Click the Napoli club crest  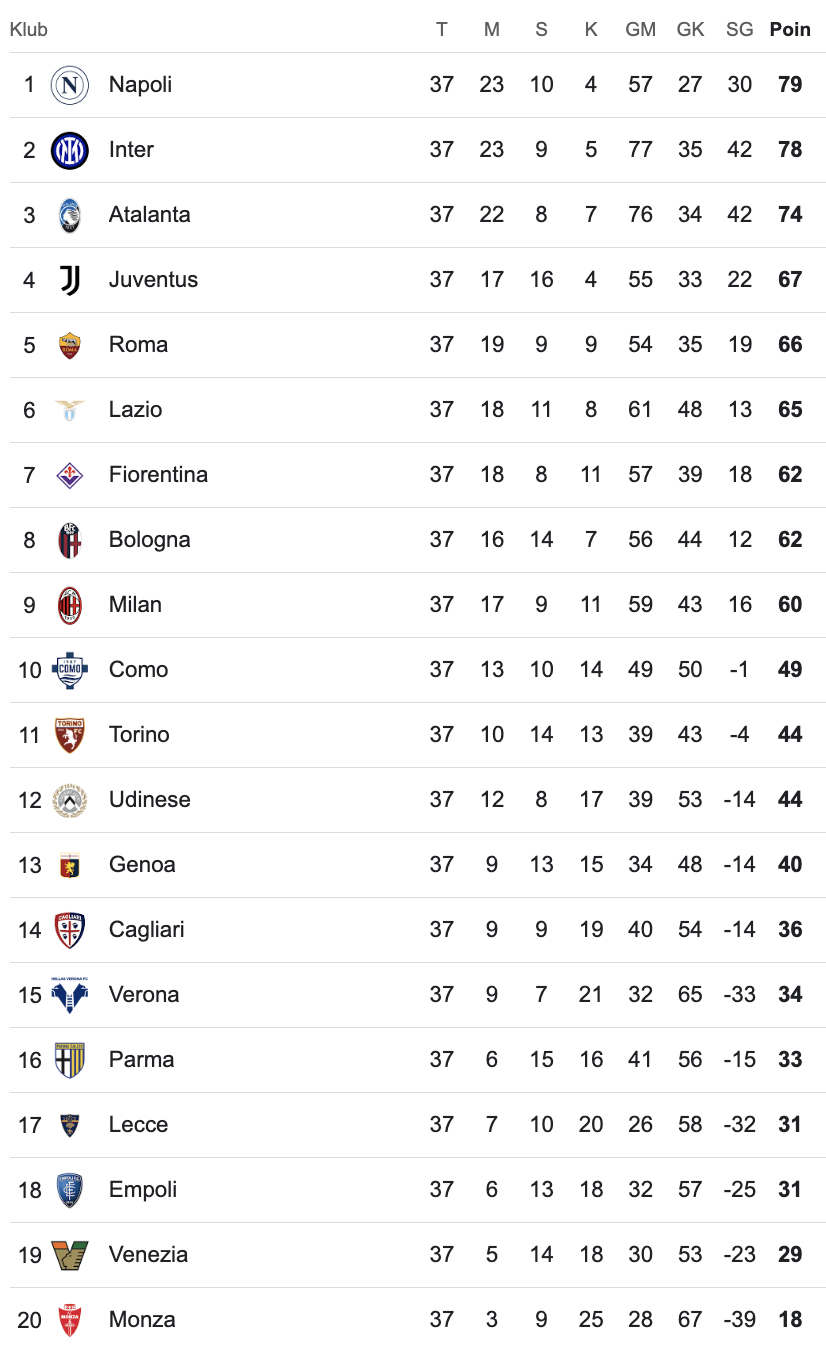point(70,85)
